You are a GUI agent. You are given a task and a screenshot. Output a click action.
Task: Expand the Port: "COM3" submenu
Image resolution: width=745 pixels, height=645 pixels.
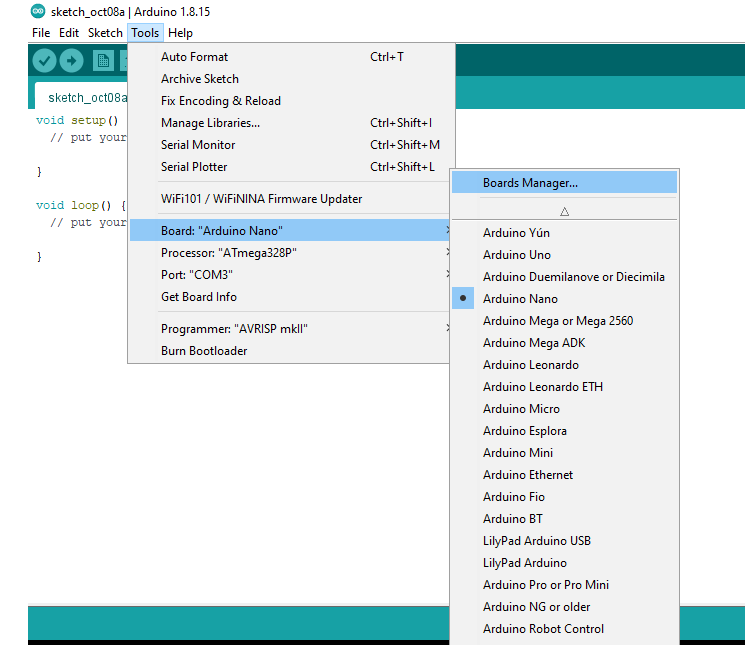289,275
